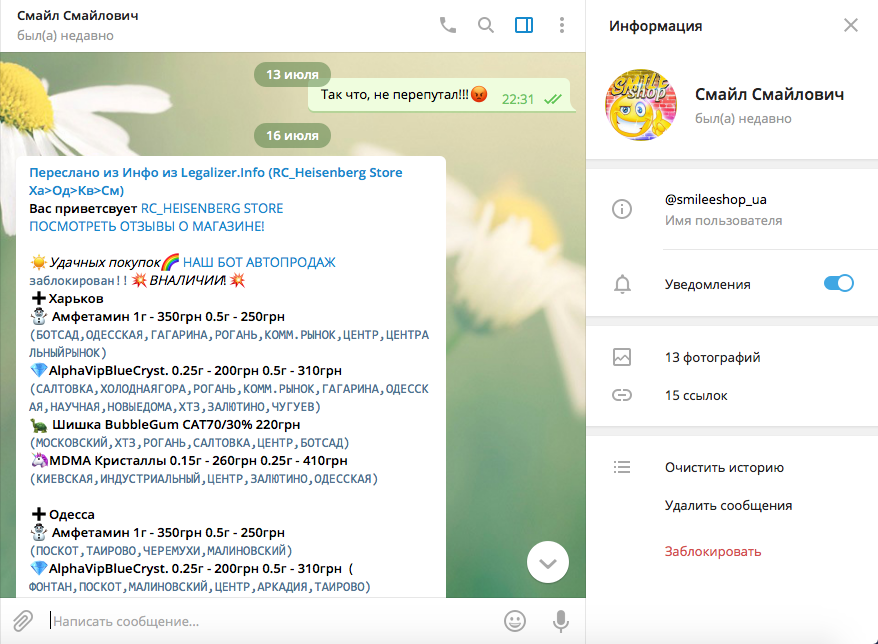
Task: Open chat search with the magnifier icon
Action: pyautogui.click(x=485, y=25)
